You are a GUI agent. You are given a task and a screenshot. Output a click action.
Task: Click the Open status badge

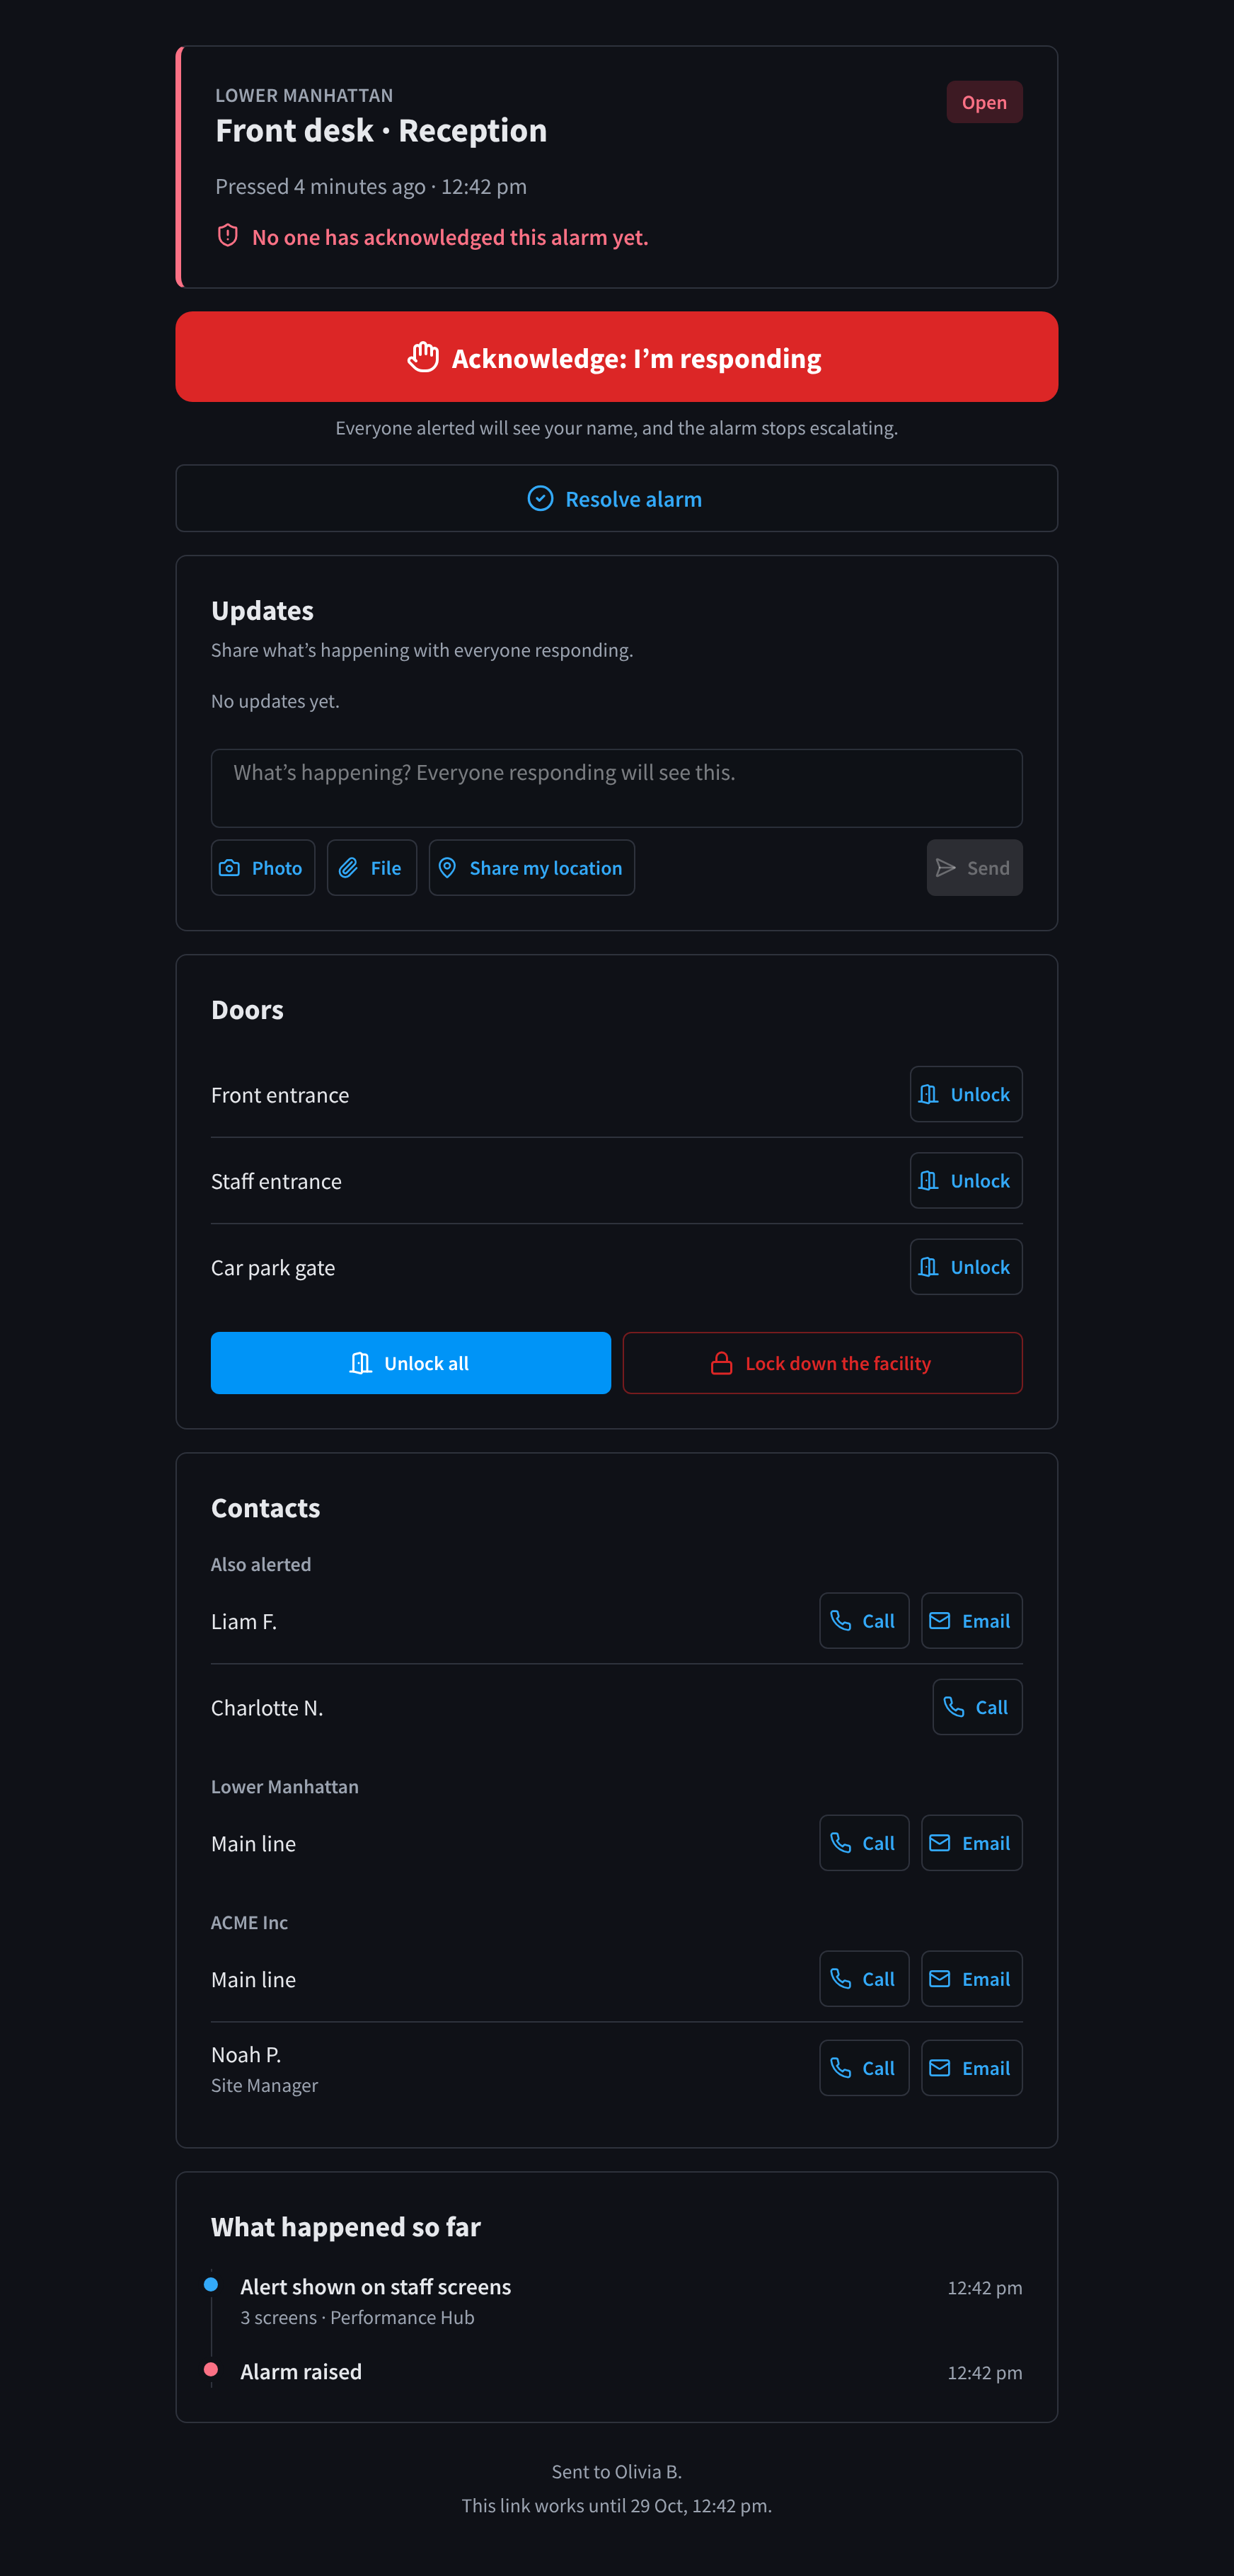(984, 102)
